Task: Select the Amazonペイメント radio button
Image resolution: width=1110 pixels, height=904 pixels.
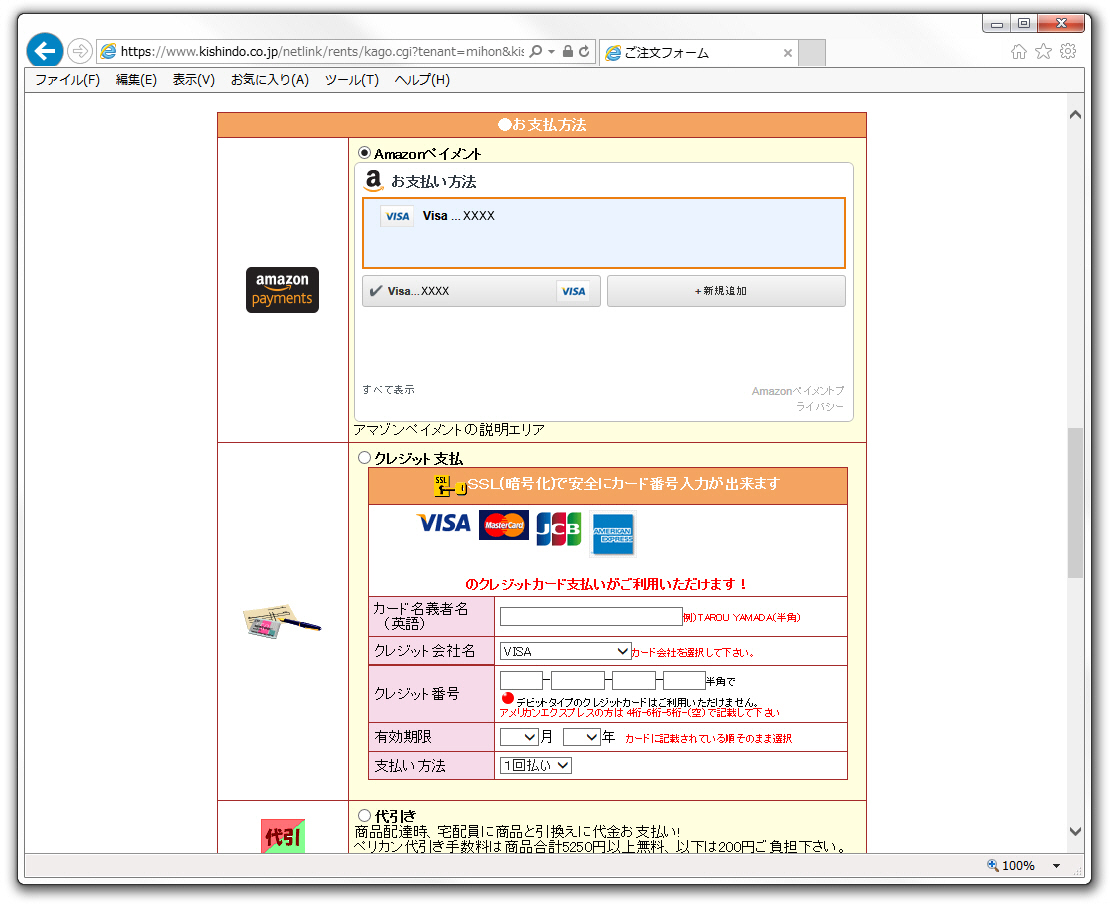Action: (x=365, y=153)
